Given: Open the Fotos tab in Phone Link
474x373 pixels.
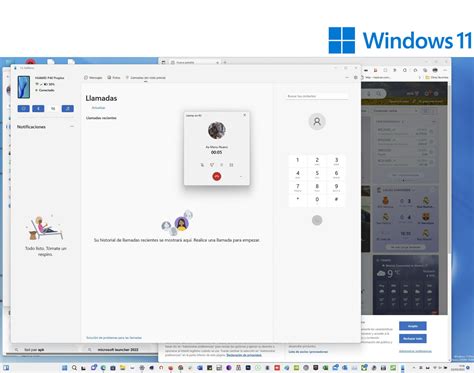Looking at the screenshot, I should coord(114,78).
